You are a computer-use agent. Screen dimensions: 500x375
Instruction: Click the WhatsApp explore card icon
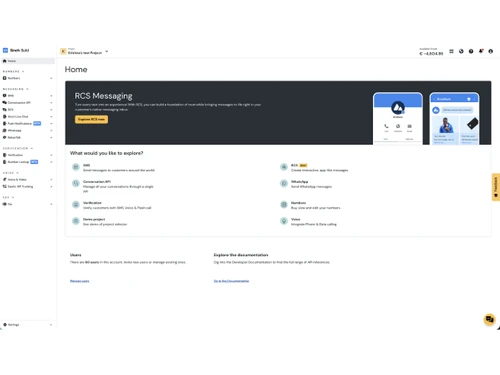284,183
